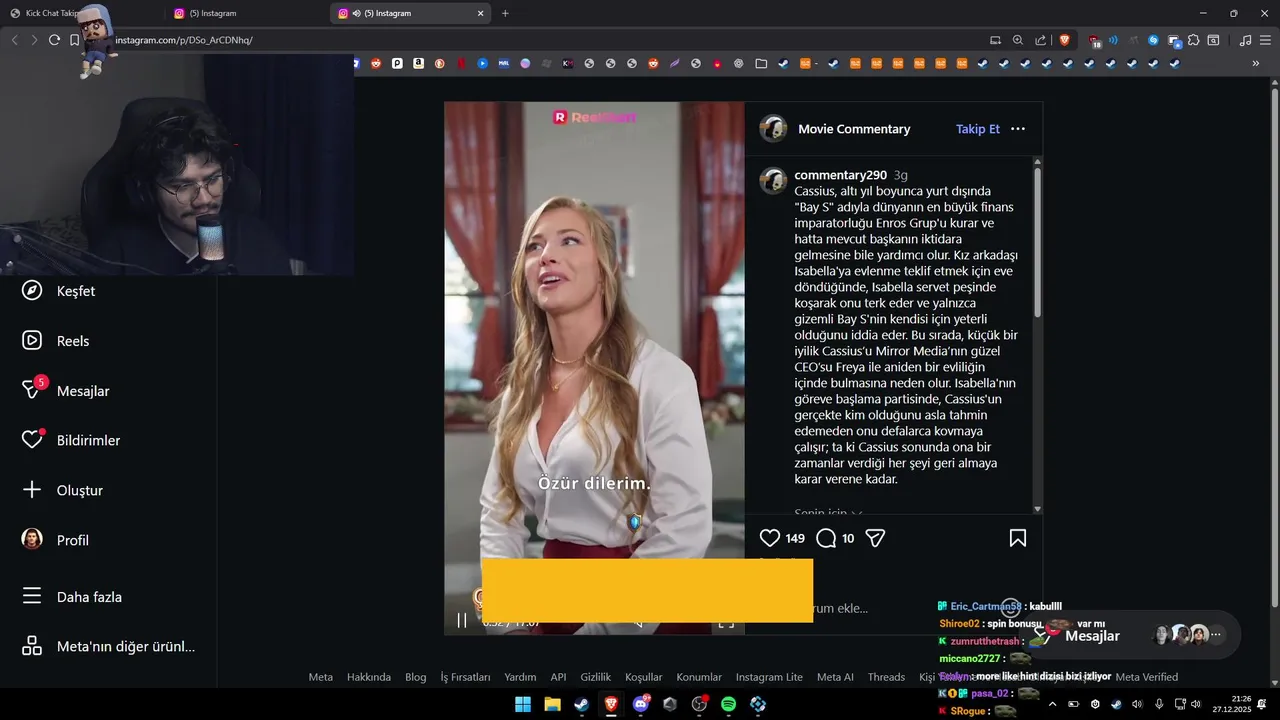
Task: Click the caption scrollbar down arrow
Action: pos(1037,509)
